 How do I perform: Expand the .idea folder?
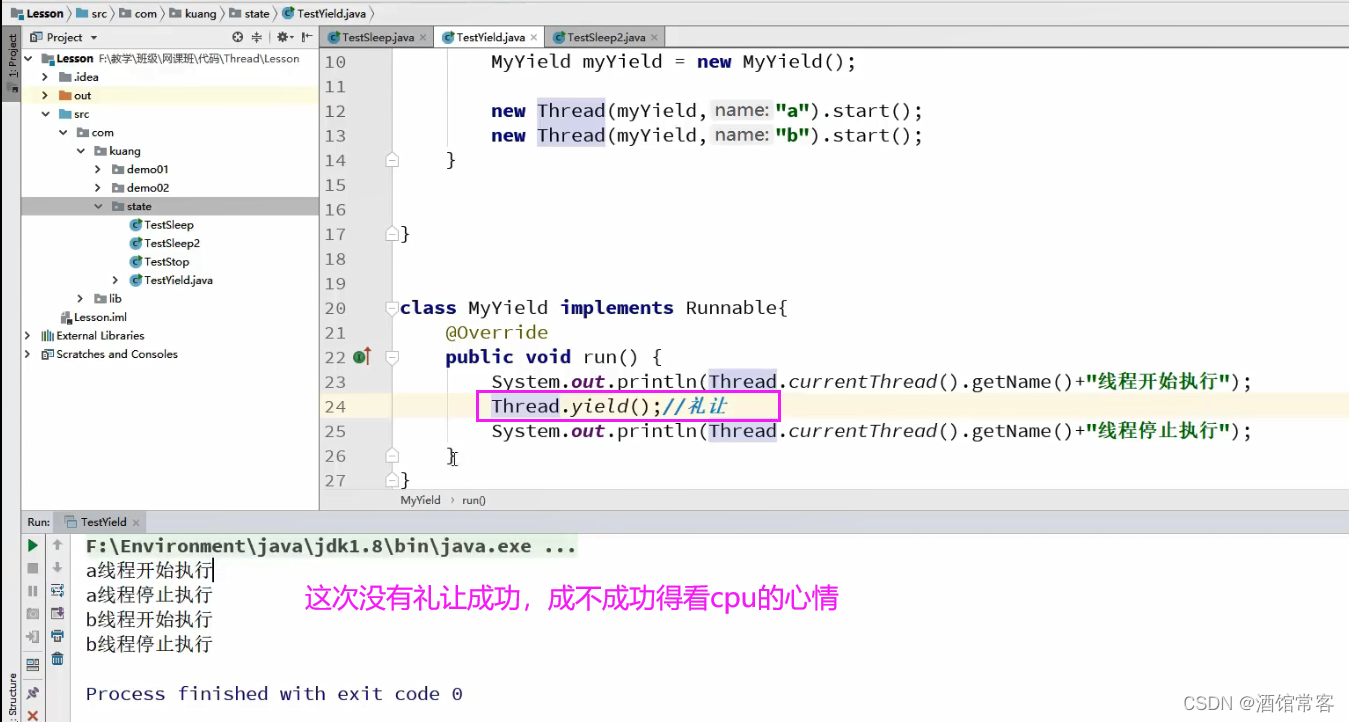click(x=45, y=77)
